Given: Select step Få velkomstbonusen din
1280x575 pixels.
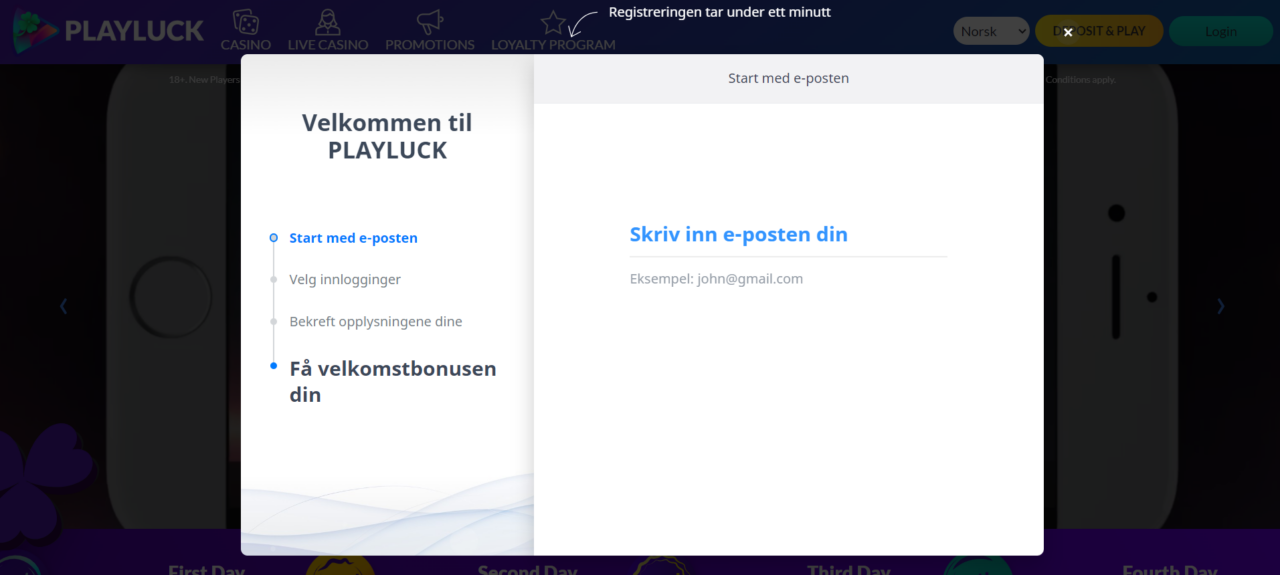Looking at the screenshot, I should click(x=393, y=381).
